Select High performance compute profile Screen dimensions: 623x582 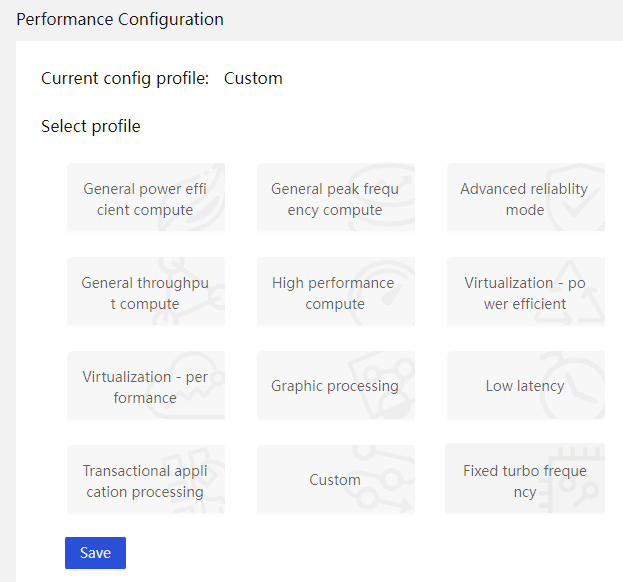click(x=336, y=292)
